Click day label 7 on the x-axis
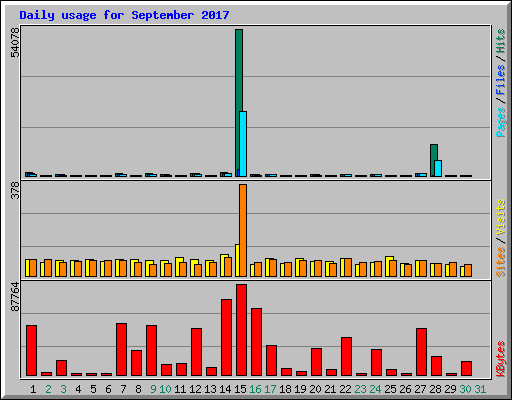Image resolution: width=512 pixels, height=400 pixels. [123, 389]
